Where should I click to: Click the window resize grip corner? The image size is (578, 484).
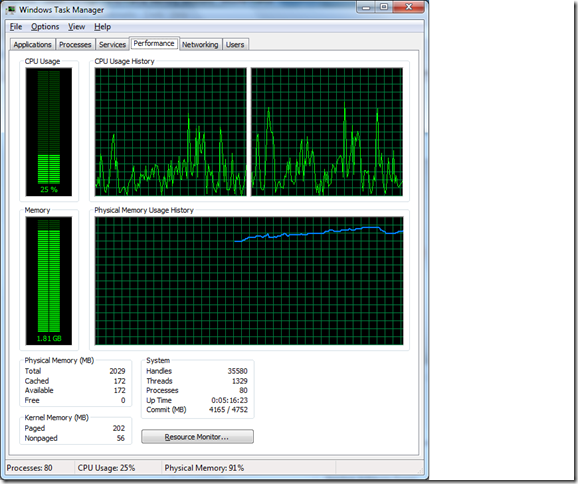tap(420, 470)
